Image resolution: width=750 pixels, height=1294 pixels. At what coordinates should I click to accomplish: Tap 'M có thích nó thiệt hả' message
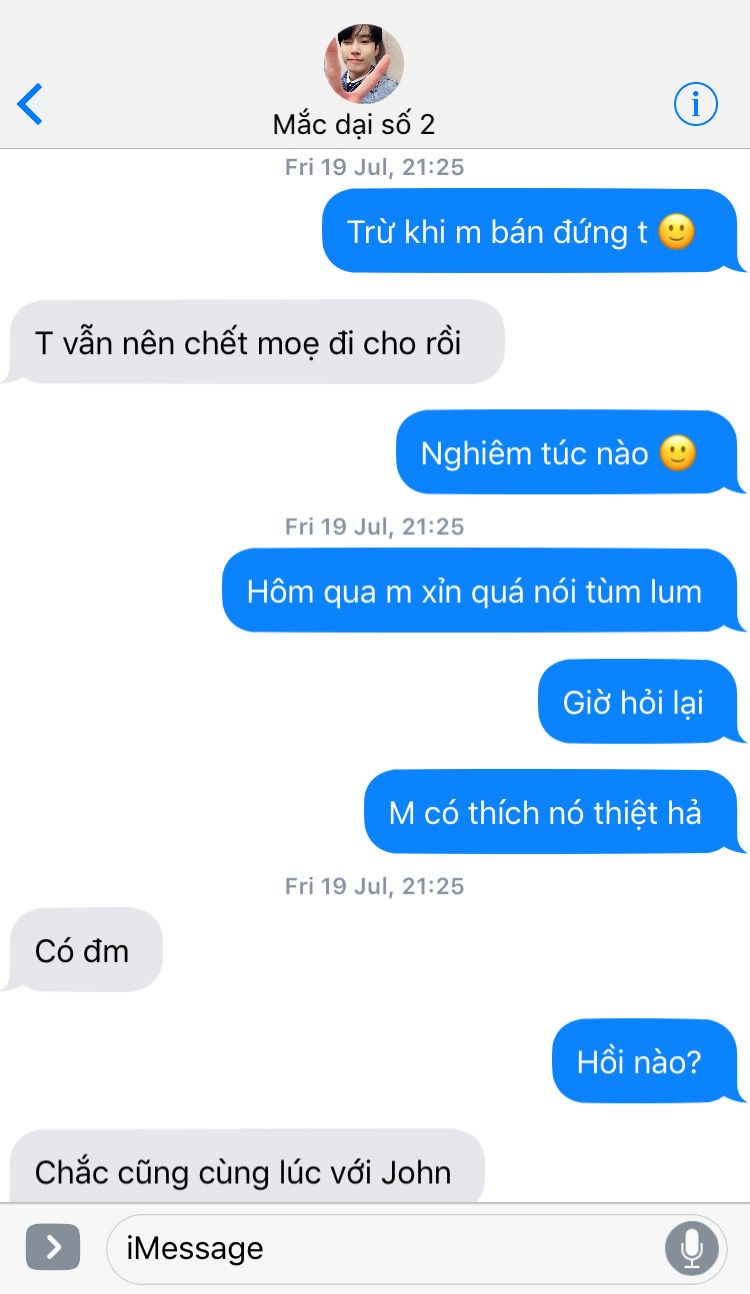coord(554,812)
